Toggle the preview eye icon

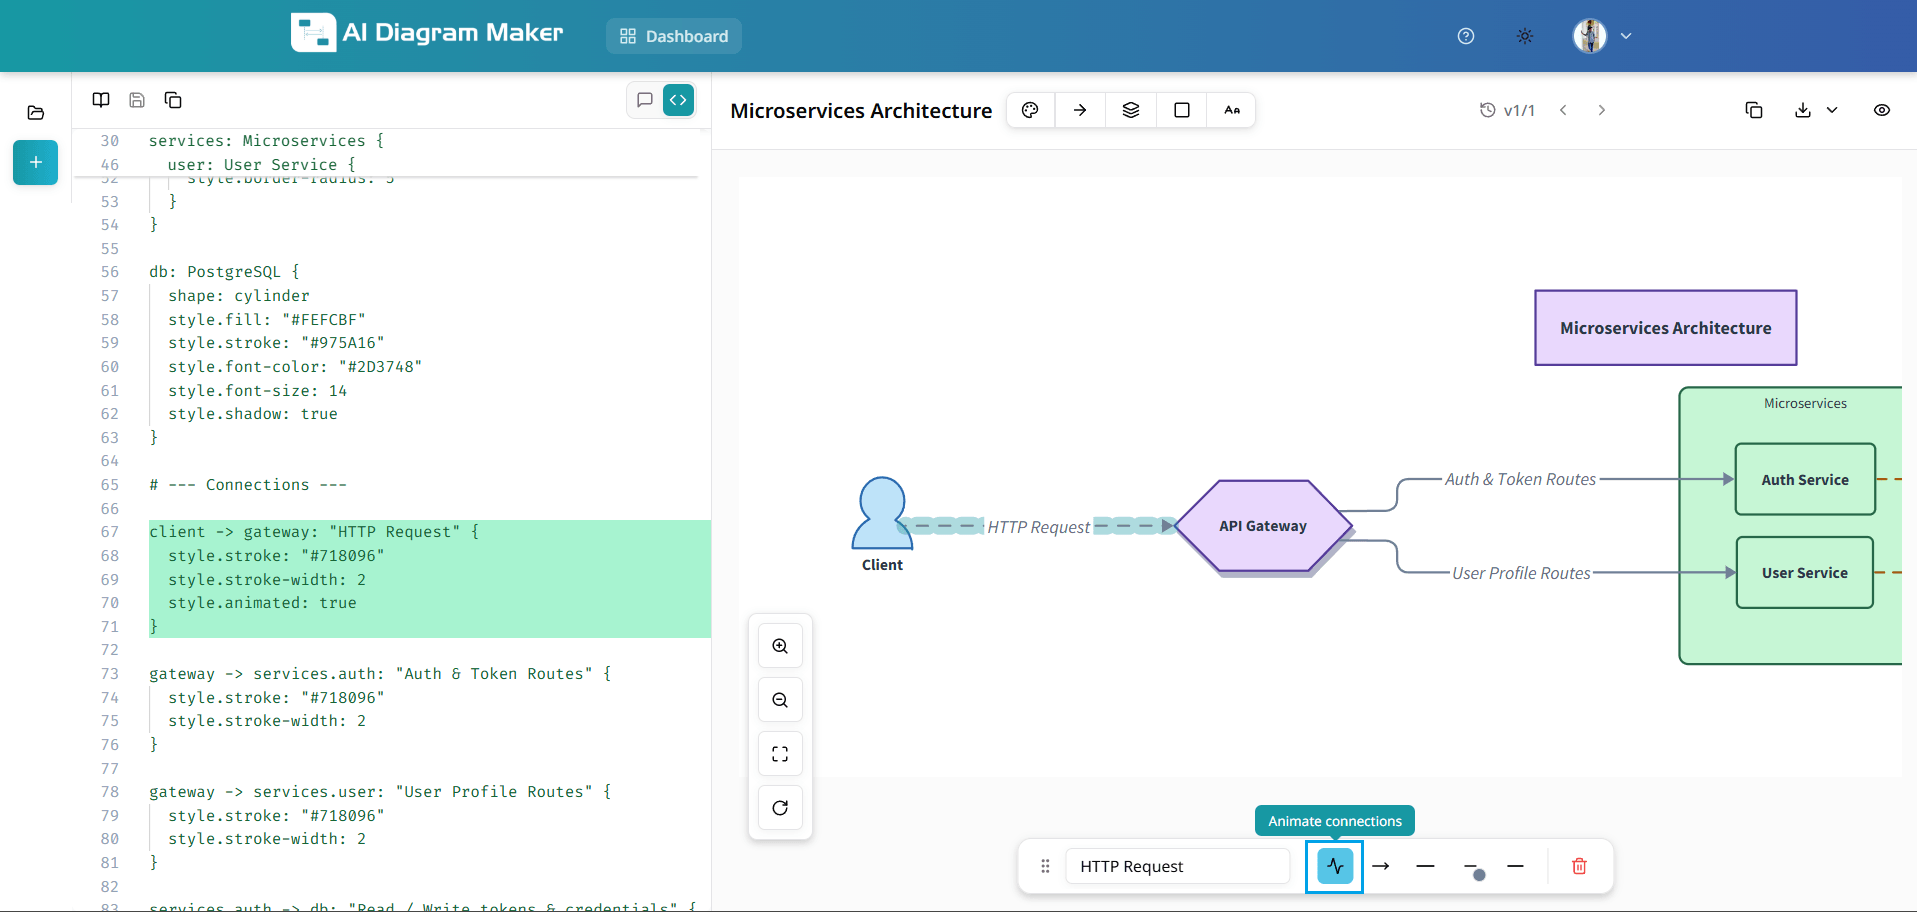point(1882,110)
